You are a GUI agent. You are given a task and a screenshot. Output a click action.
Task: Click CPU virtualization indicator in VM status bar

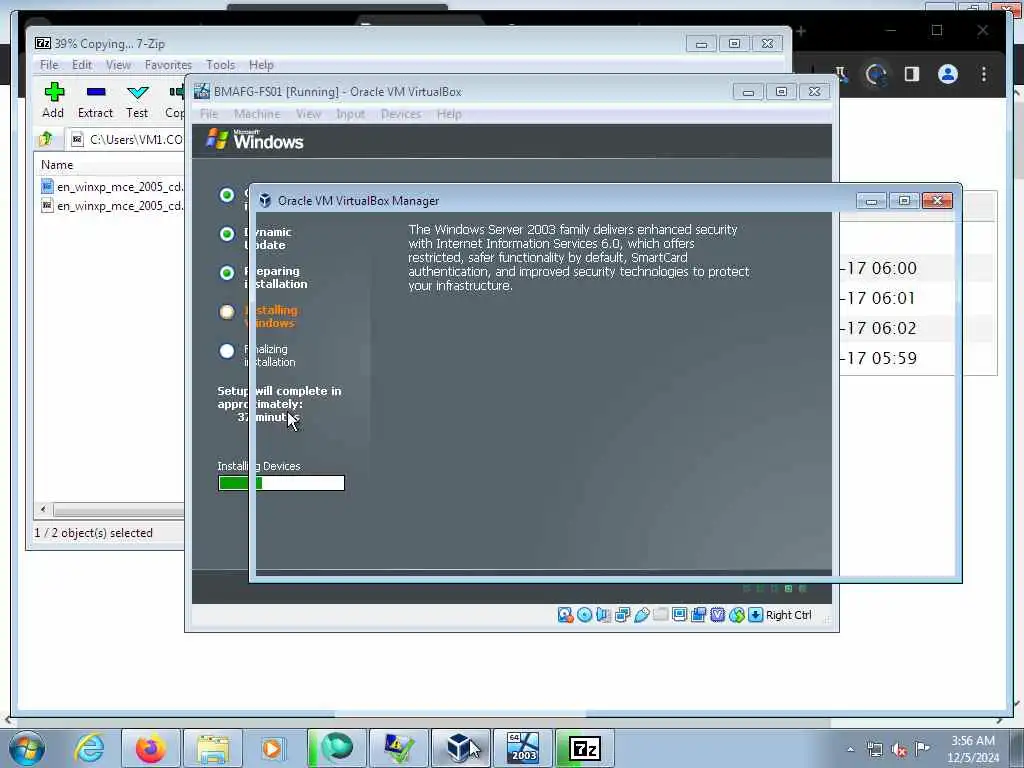[717, 615]
